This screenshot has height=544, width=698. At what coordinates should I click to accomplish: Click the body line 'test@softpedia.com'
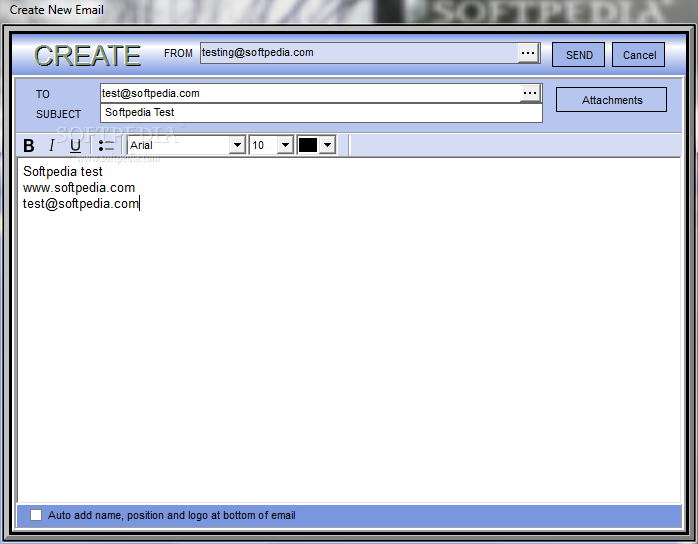pos(81,203)
